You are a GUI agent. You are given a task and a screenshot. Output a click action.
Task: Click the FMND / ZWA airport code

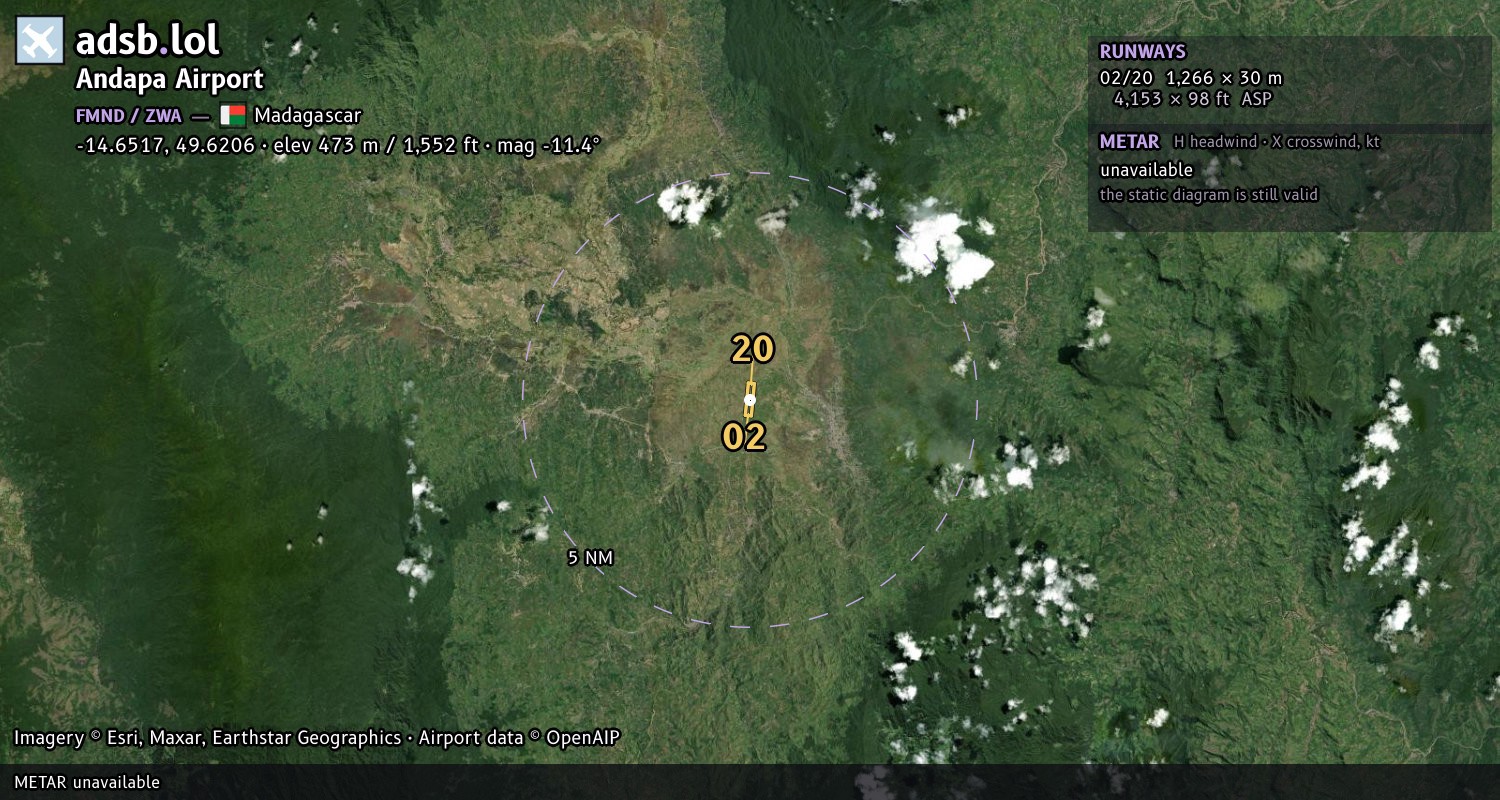(129, 115)
